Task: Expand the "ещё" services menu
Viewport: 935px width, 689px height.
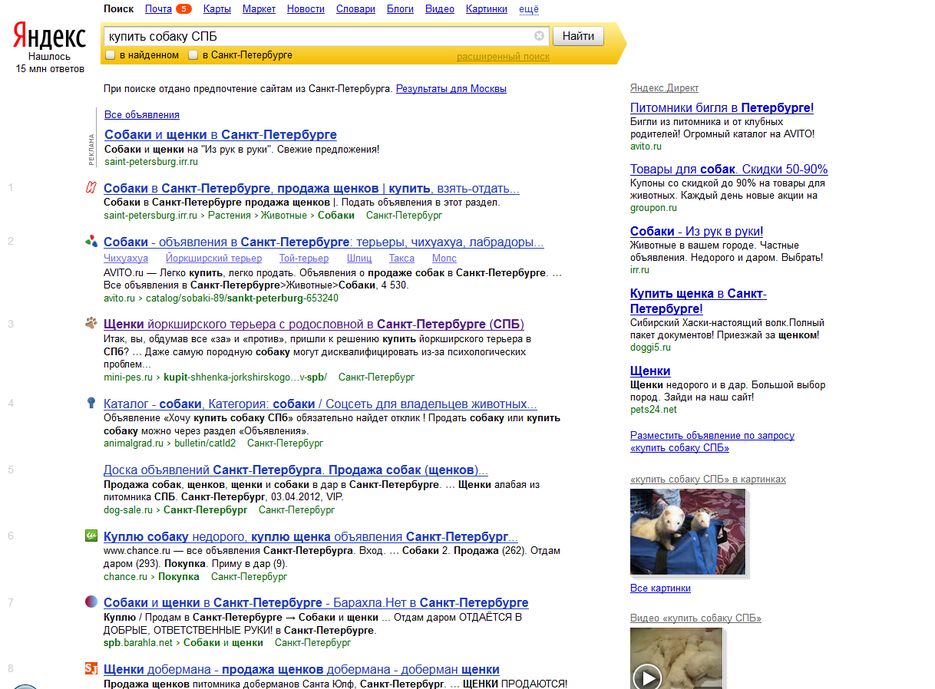Action: point(528,9)
